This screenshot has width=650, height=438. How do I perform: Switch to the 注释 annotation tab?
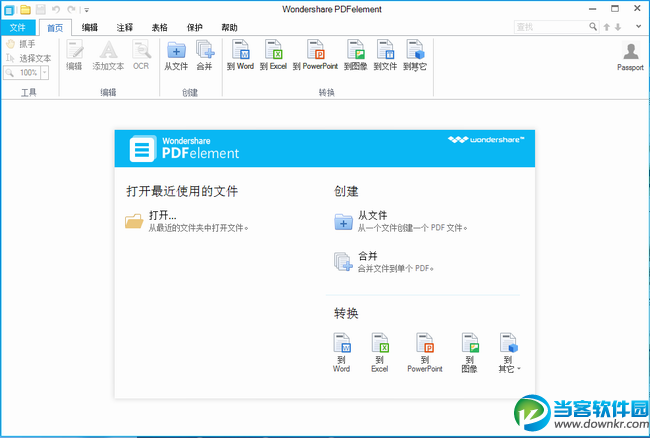pos(125,28)
